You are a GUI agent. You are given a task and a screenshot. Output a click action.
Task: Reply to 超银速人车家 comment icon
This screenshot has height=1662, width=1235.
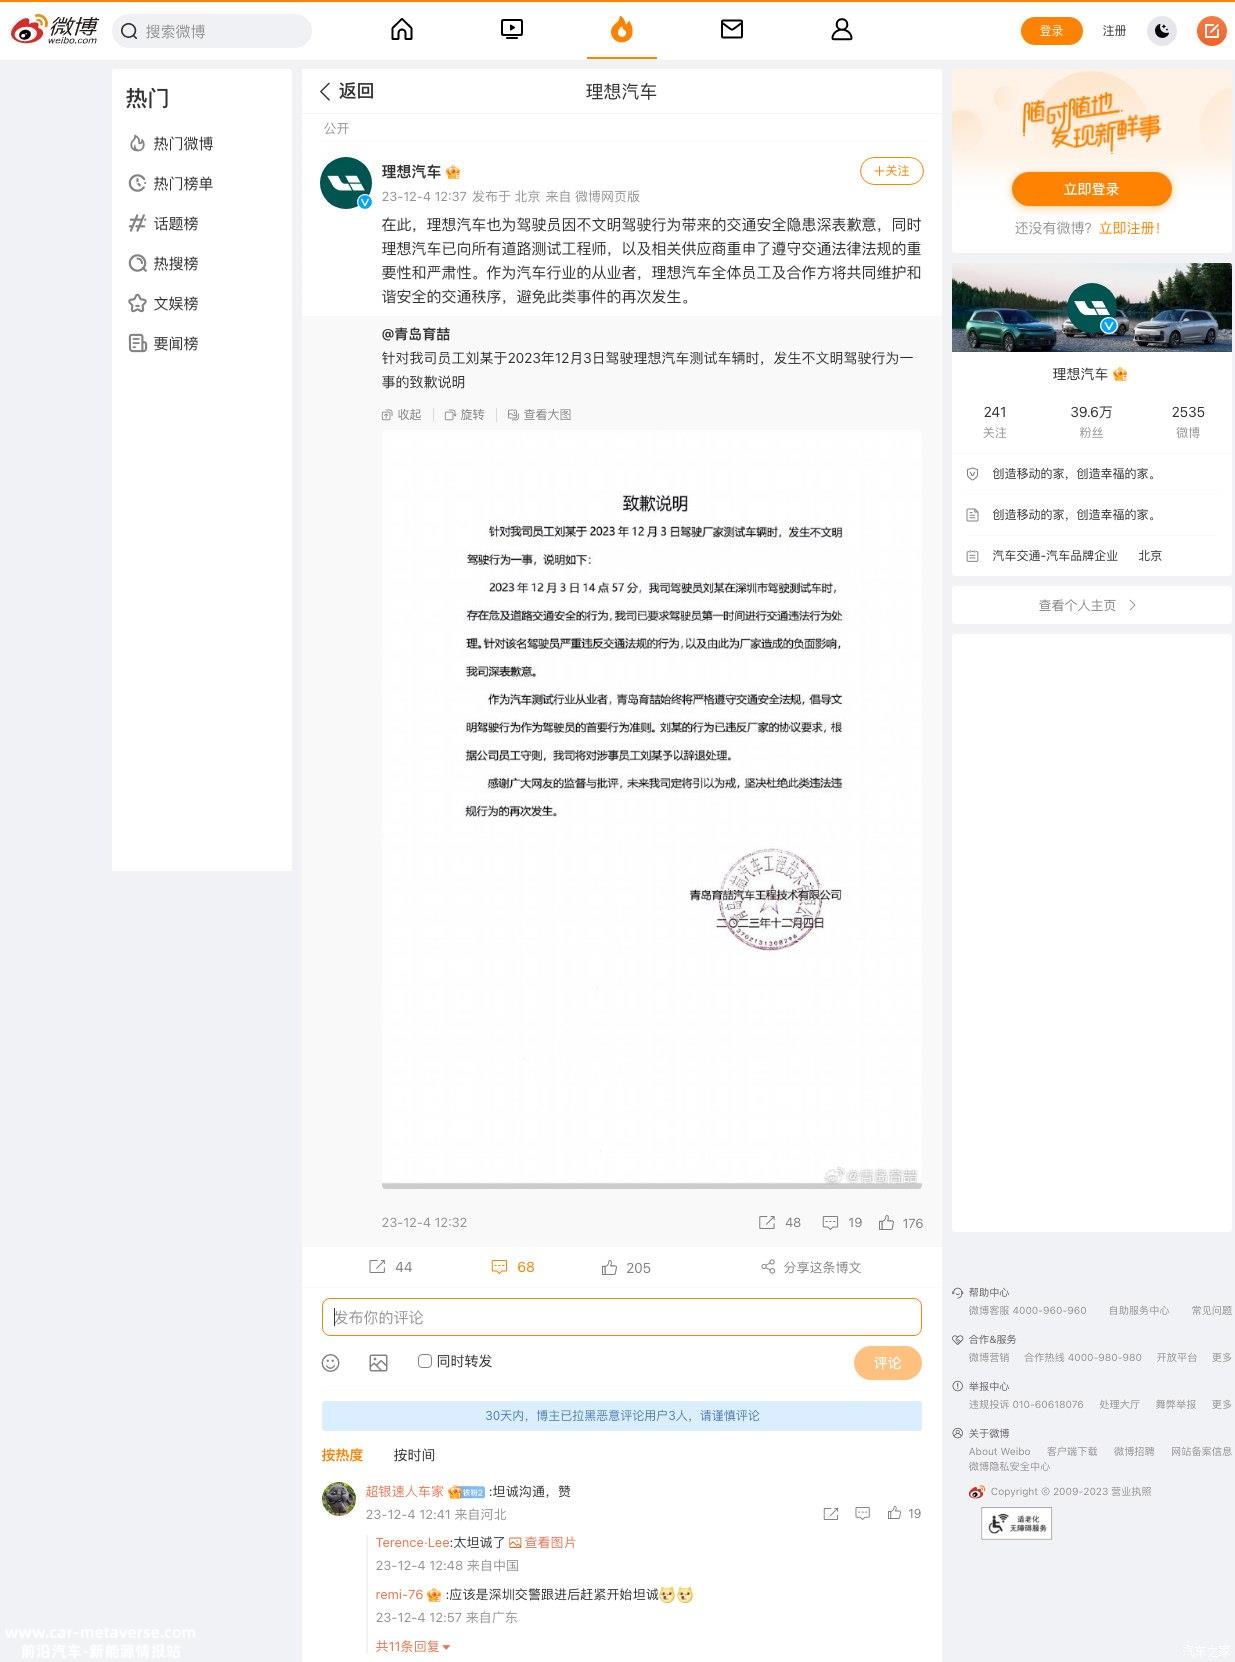pos(863,1513)
